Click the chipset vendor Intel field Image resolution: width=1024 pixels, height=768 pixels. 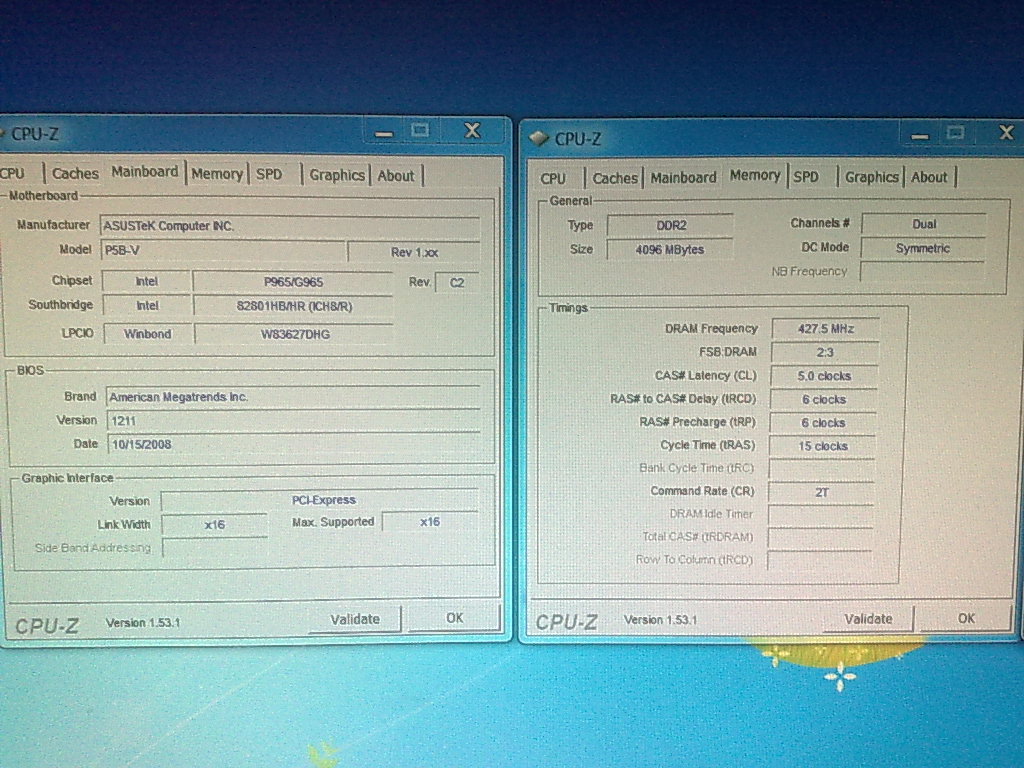146,281
